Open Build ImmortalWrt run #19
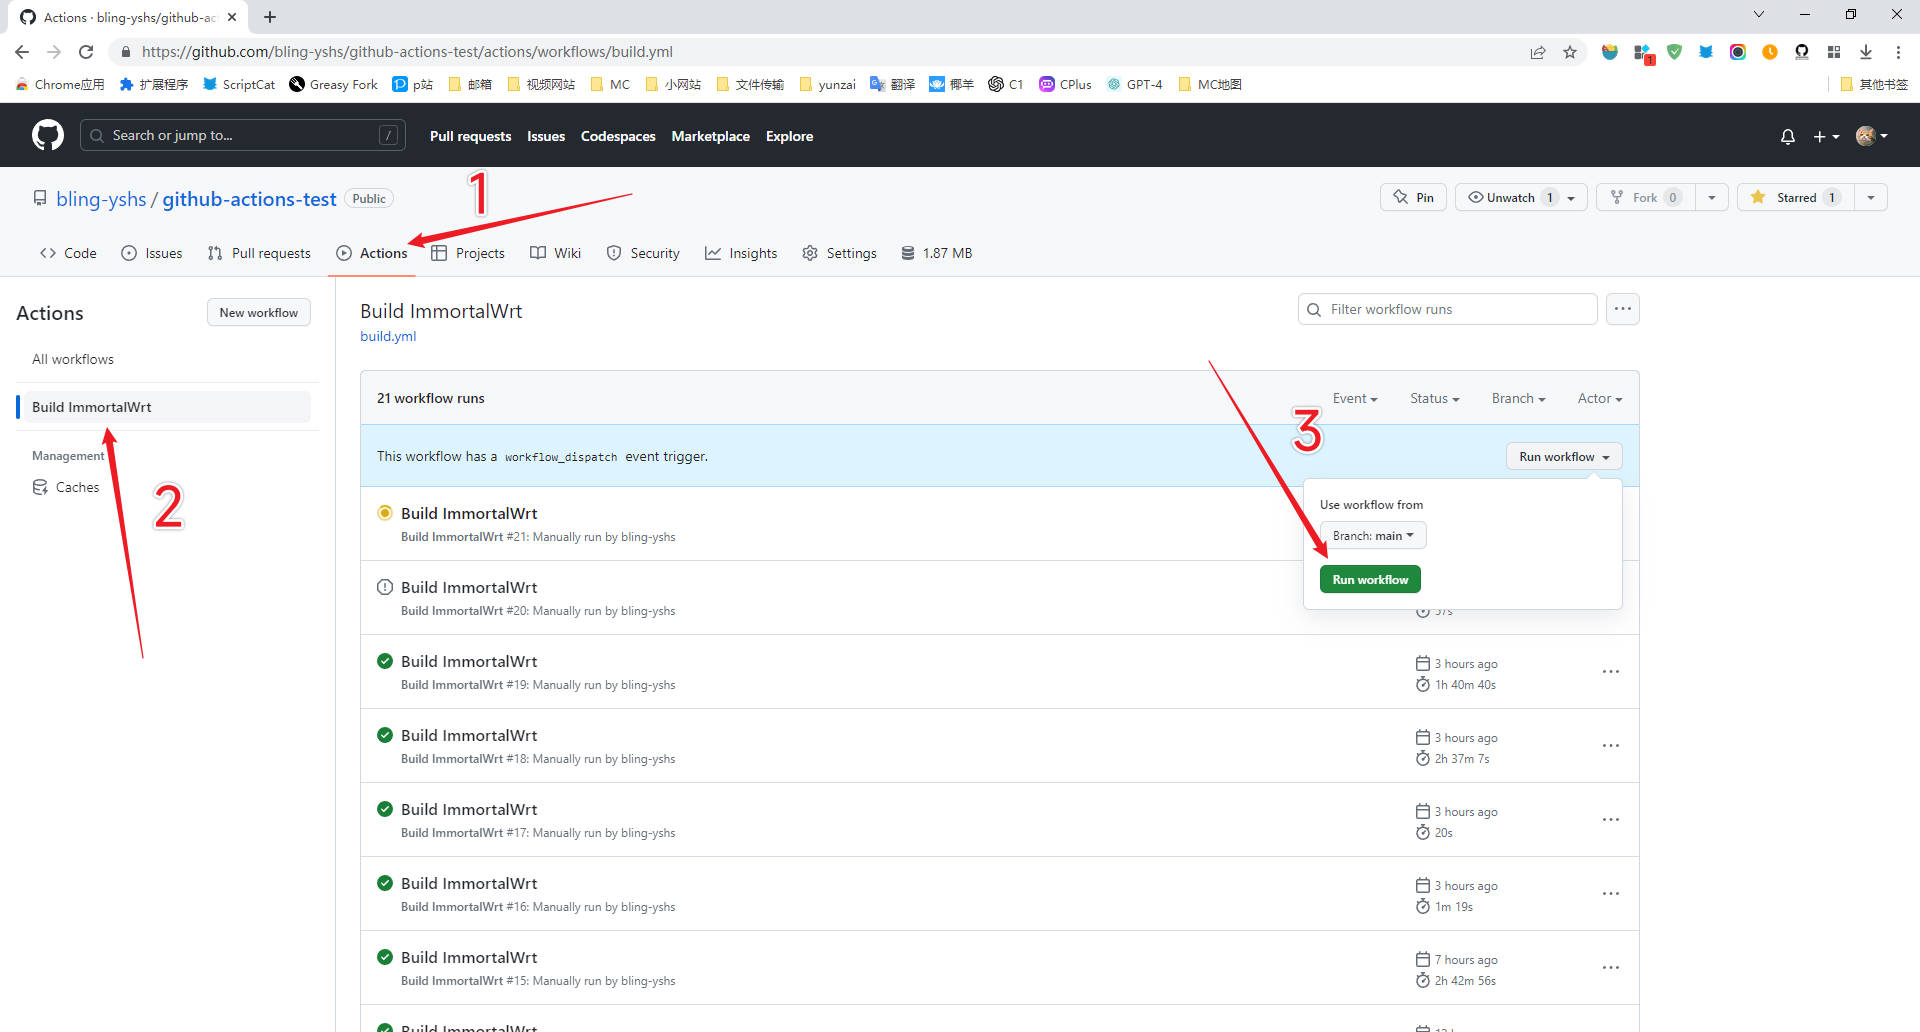Screen dimensions: 1920x1032 point(469,661)
